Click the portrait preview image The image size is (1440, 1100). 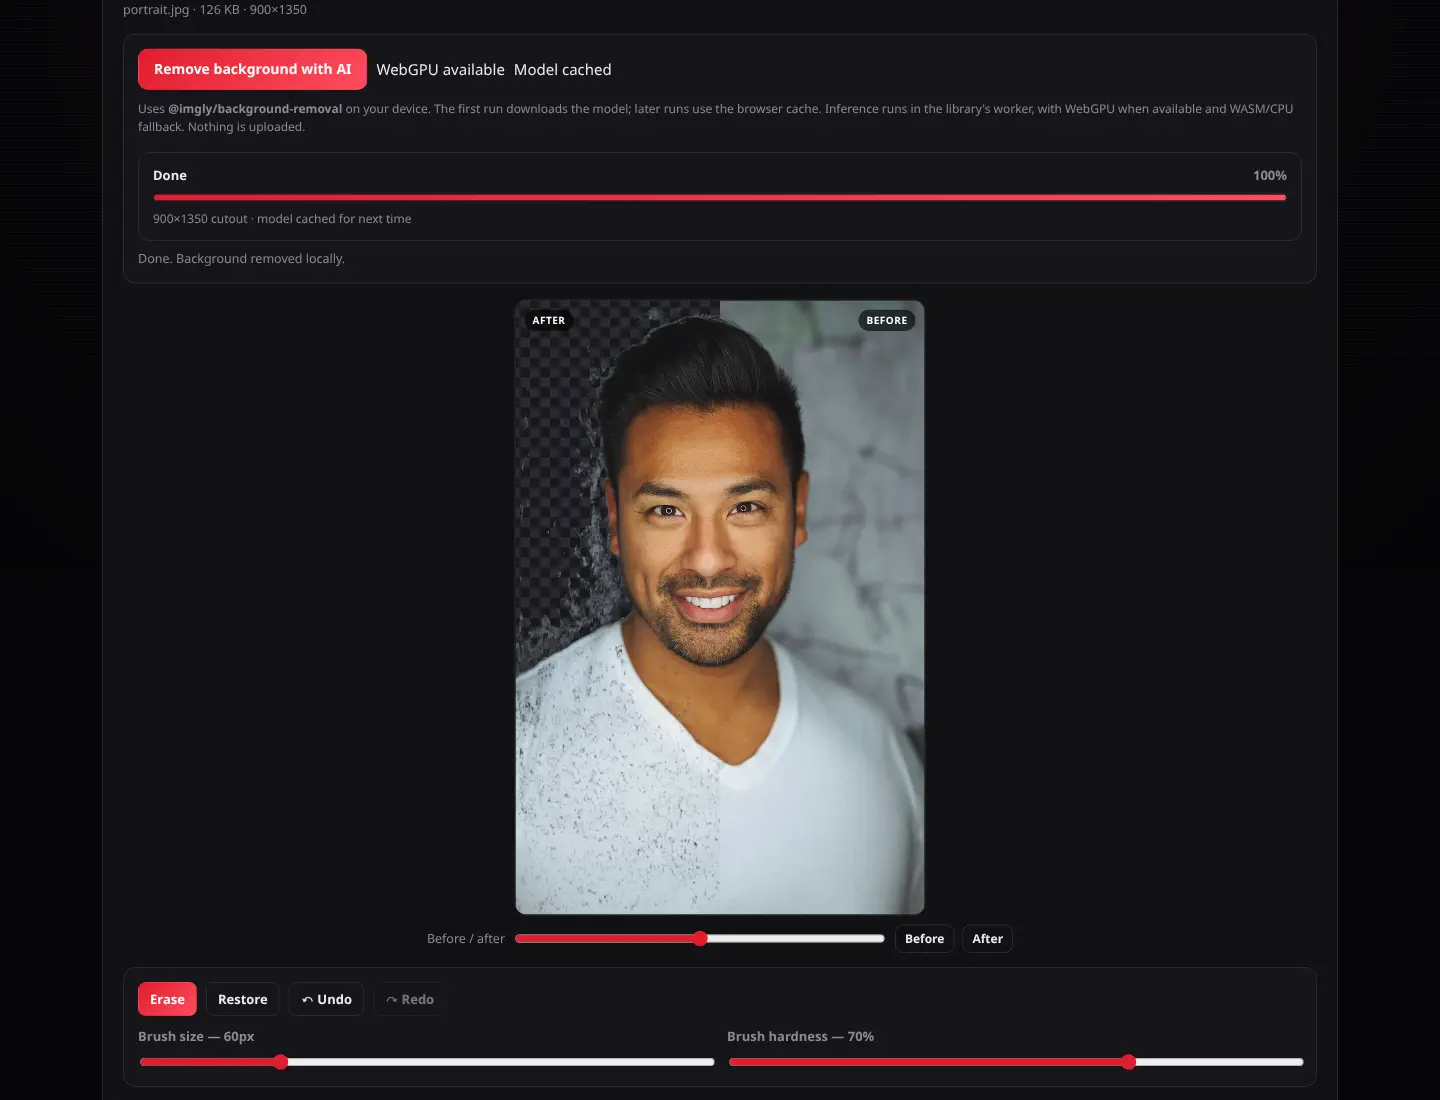pos(720,607)
